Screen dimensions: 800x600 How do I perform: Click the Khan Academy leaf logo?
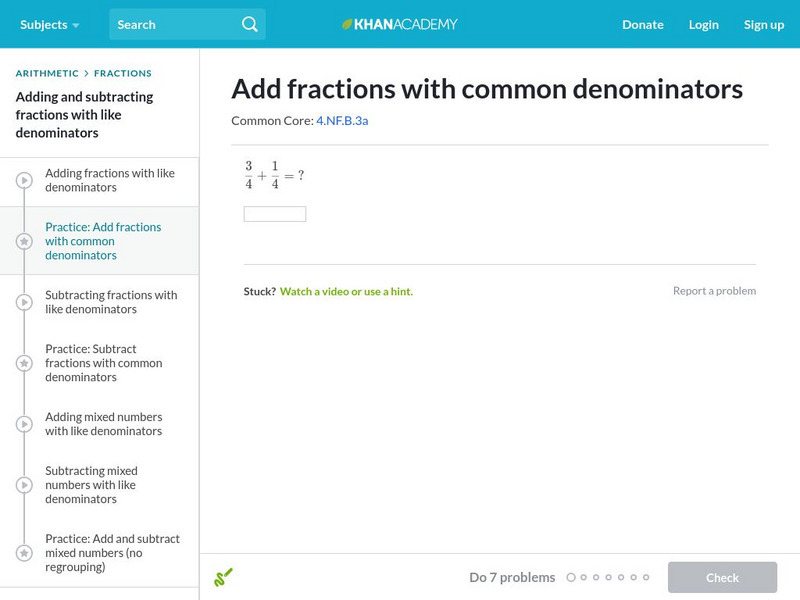pos(347,24)
